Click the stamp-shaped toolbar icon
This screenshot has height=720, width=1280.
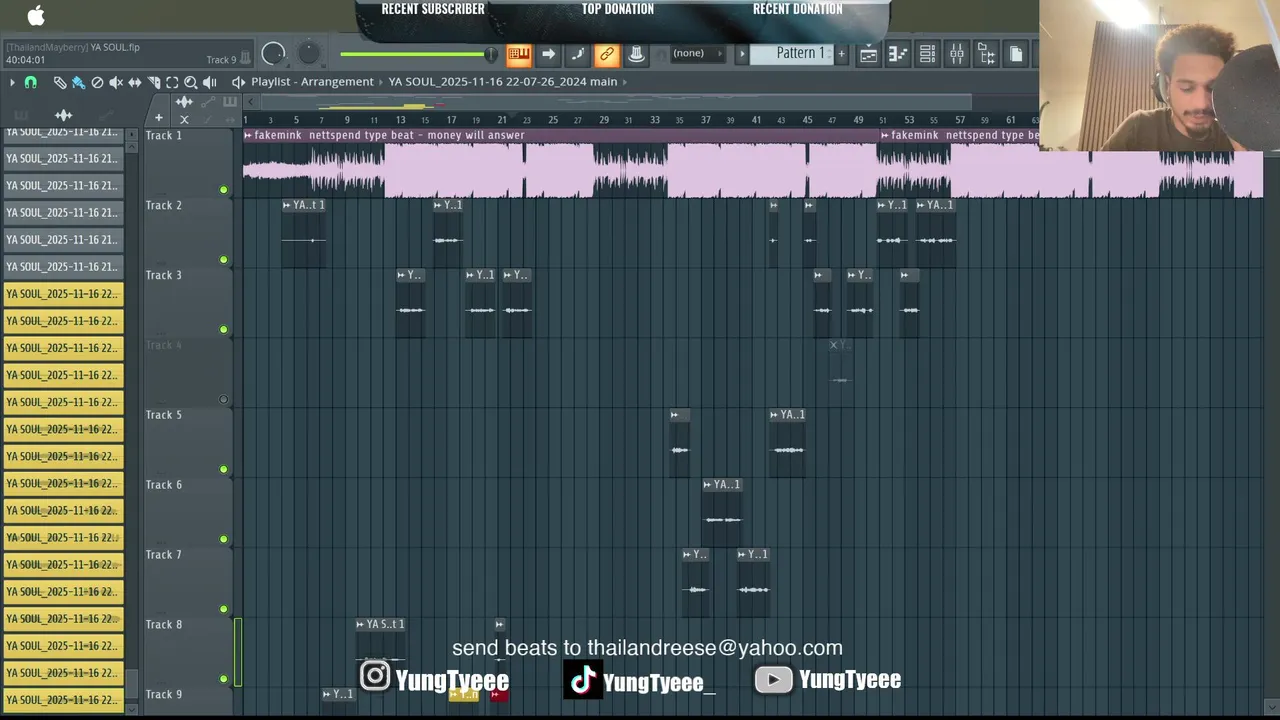click(636, 54)
